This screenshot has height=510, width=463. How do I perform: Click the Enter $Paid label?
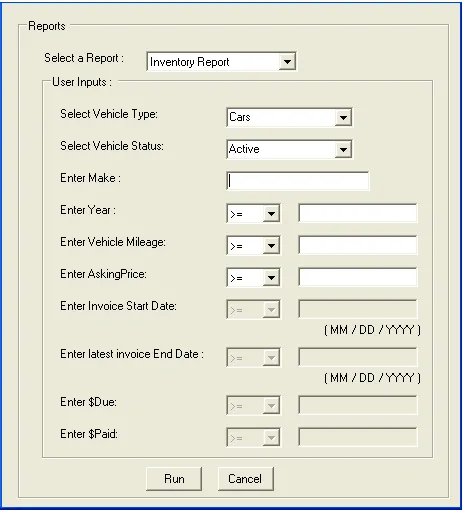(89, 434)
